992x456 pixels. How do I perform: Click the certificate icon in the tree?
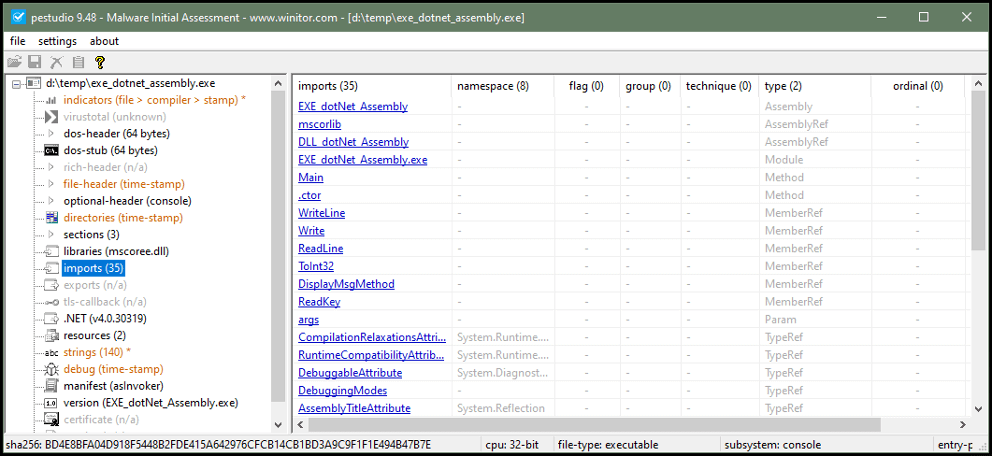coord(51,419)
